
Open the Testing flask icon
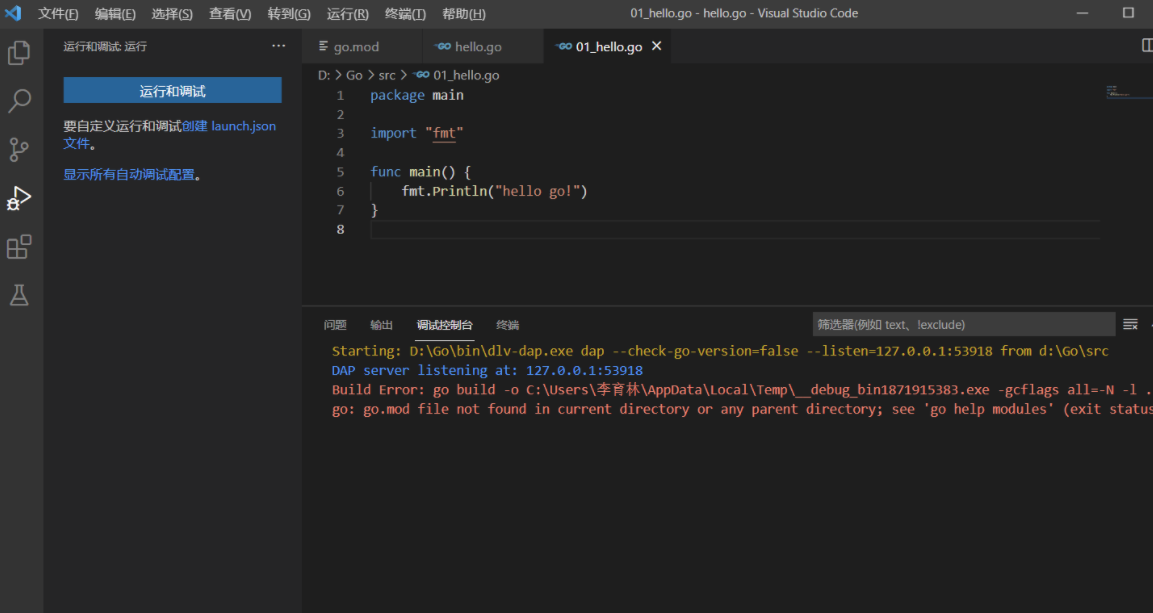(x=19, y=295)
